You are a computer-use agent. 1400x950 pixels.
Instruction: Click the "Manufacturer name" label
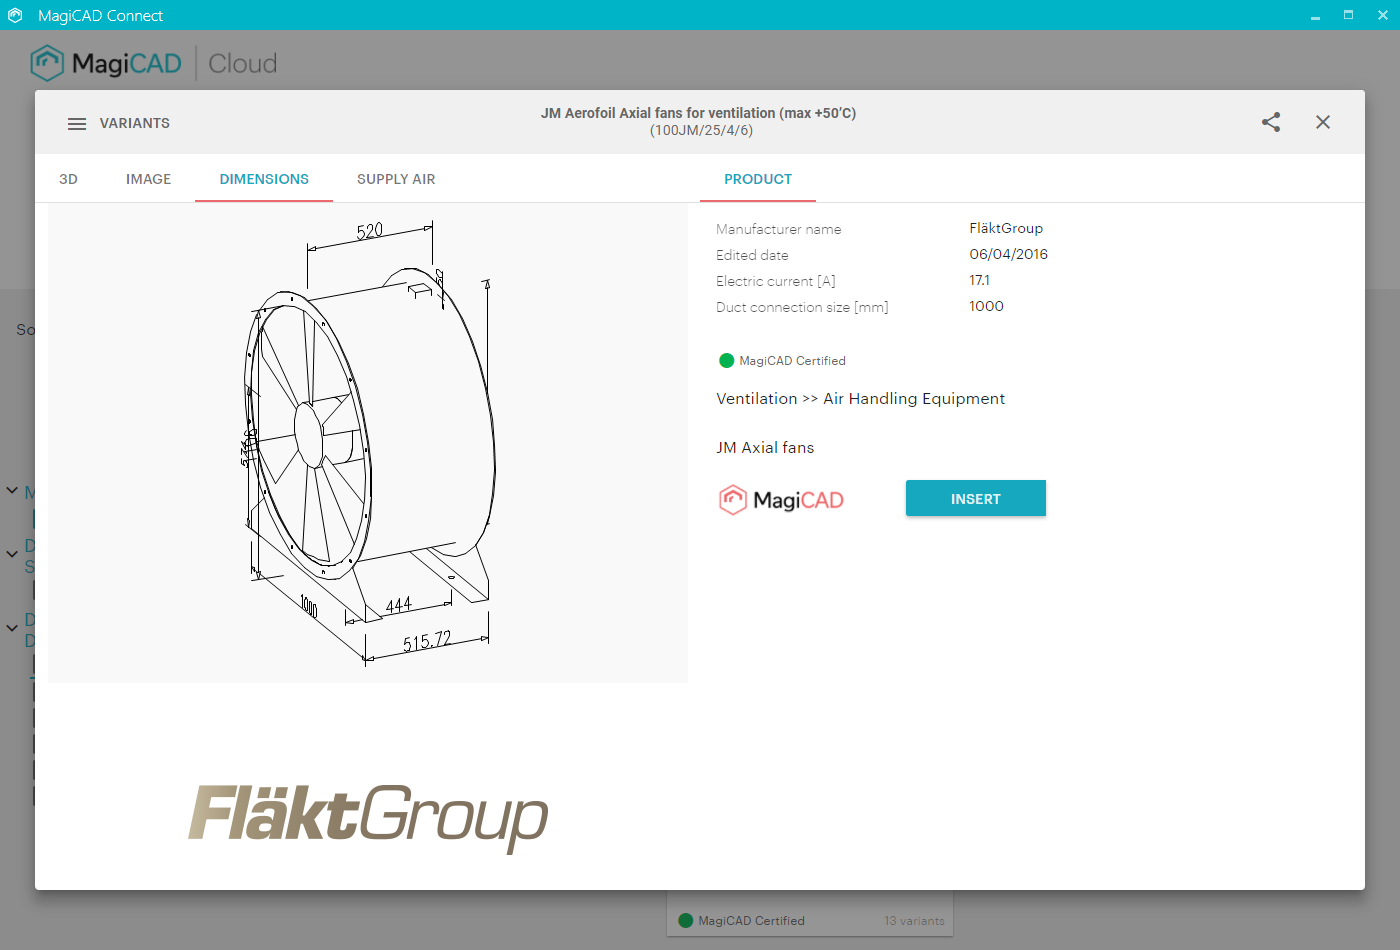[779, 229]
